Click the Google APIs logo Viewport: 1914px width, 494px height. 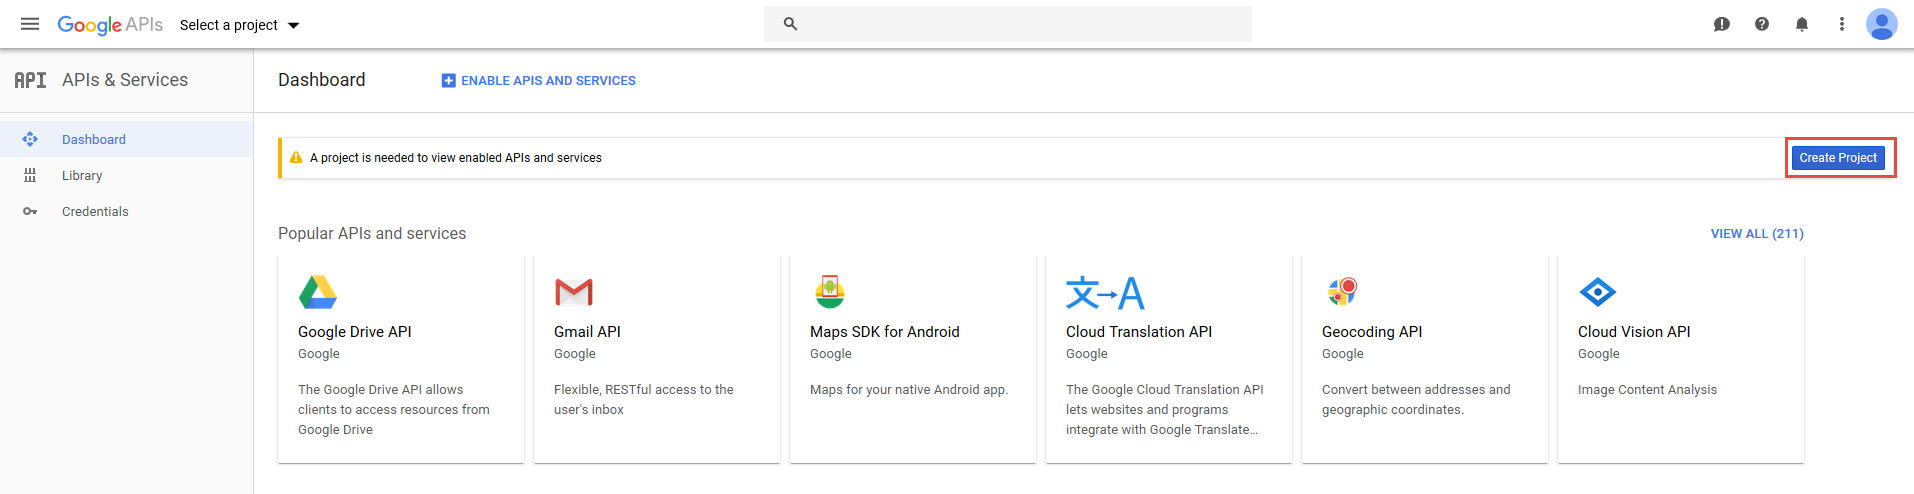click(x=110, y=25)
